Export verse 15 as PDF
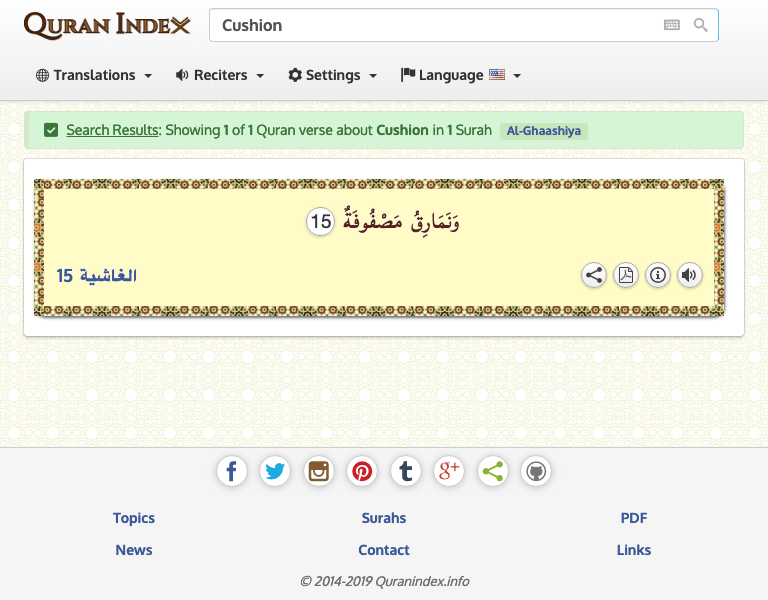This screenshot has height=600, width=768. point(625,275)
